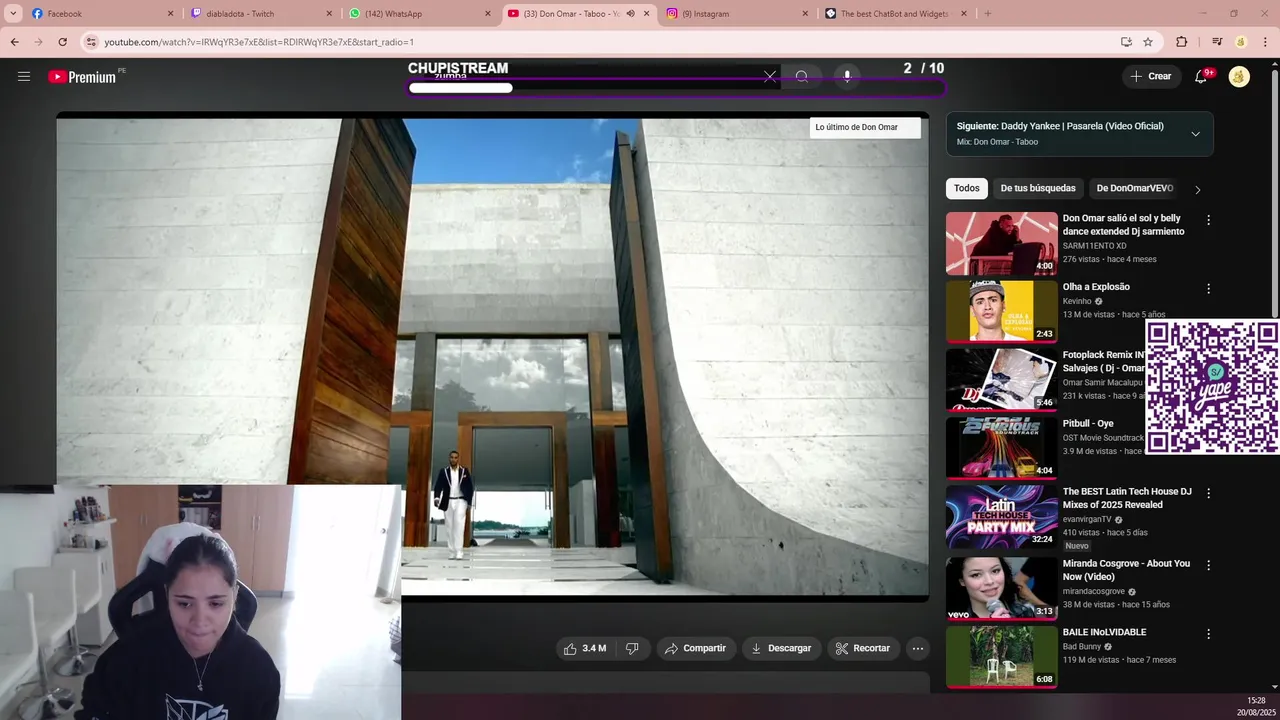Share the video via Compartir

click(696, 648)
